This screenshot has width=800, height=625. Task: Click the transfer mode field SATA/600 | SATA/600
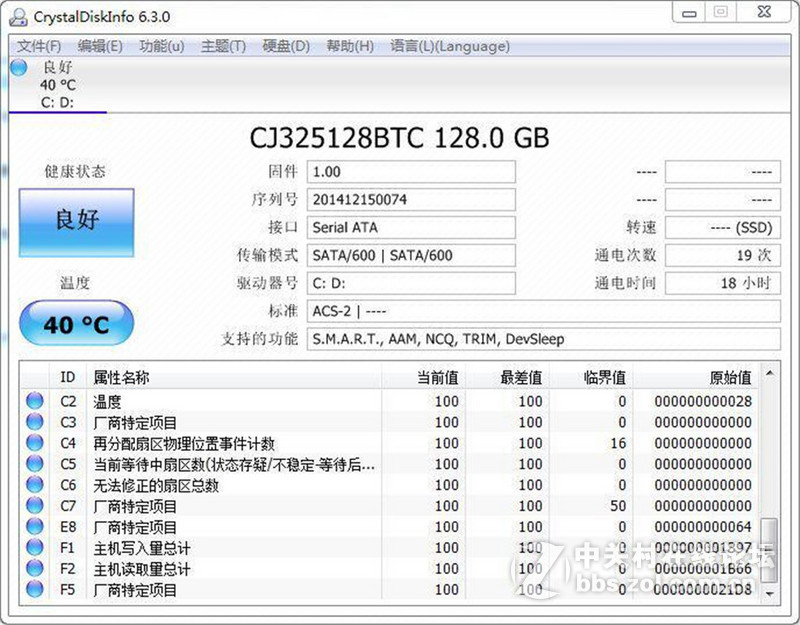click(x=411, y=255)
